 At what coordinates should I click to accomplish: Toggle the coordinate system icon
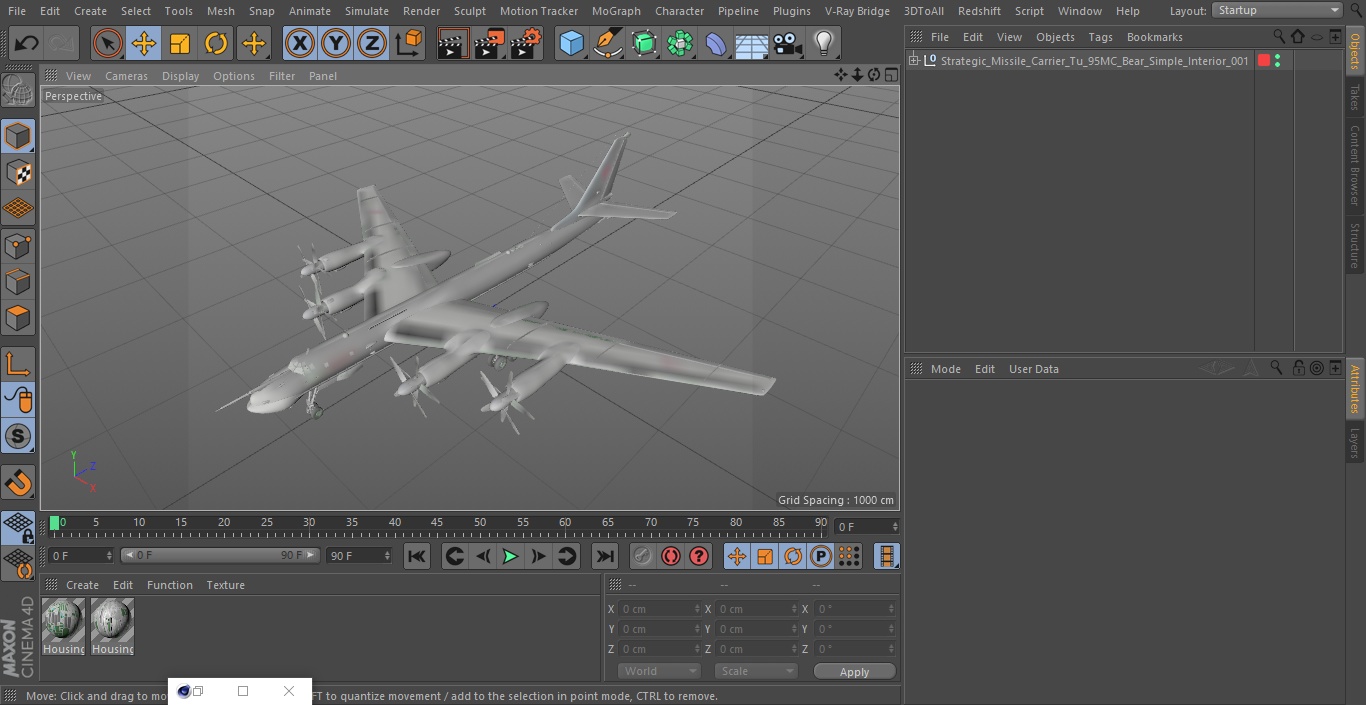pos(409,43)
